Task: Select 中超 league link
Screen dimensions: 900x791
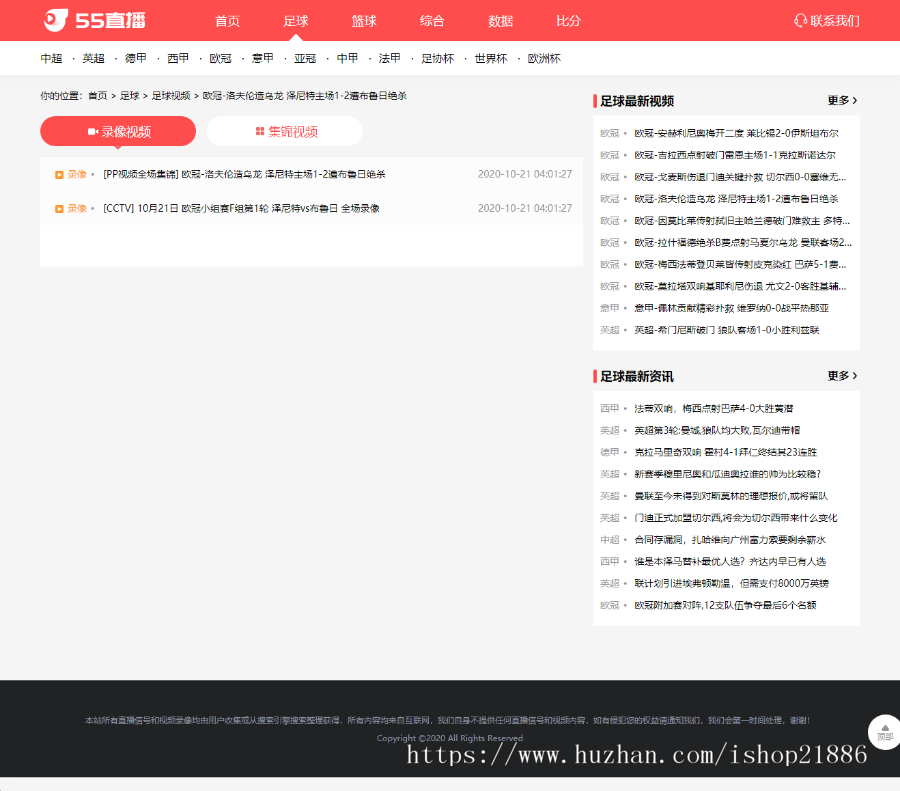Action: (51, 58)
